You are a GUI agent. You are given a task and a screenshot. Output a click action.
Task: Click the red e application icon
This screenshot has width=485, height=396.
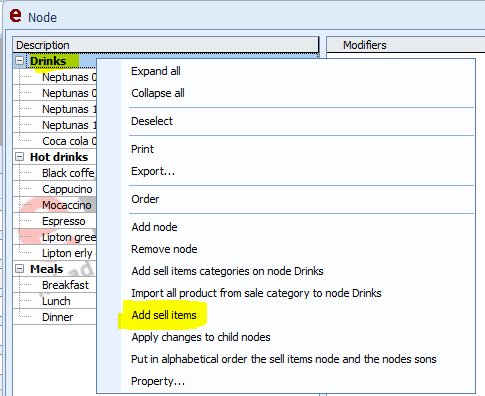pos(15,15)
